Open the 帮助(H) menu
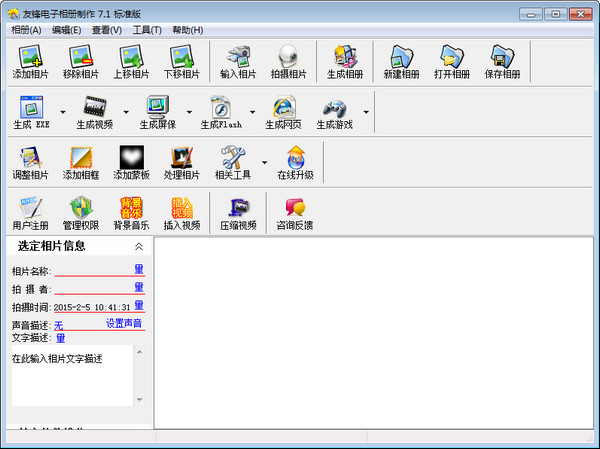 [x=188, y=30]
